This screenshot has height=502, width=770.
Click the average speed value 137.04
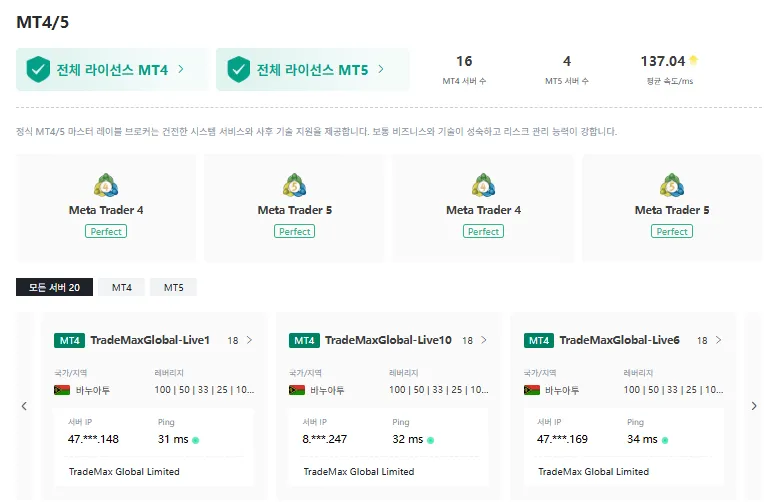point(662,61)
